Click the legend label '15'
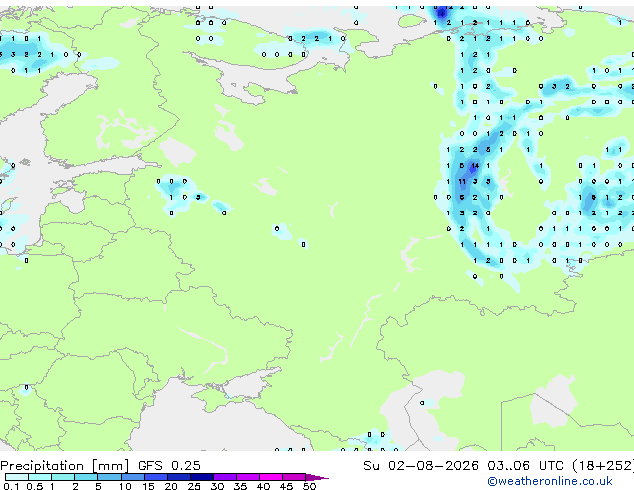The width and height of the screenshot is (634, 490). tap(148, 486)
